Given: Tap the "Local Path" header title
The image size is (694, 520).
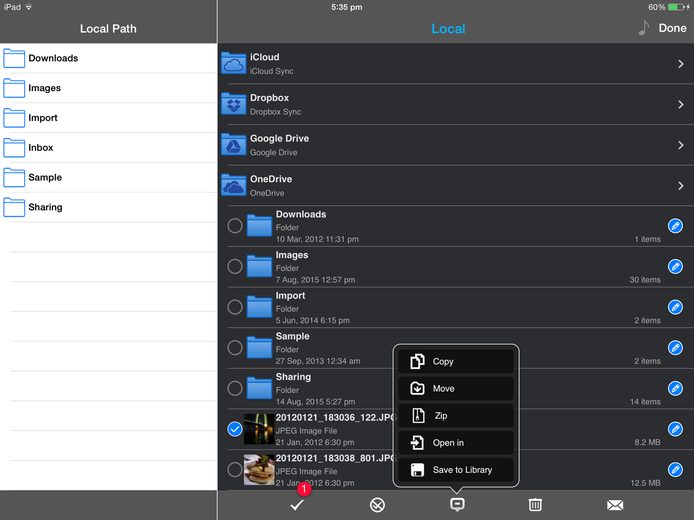Looking at the screenshot, I should (x=108, y=28).
